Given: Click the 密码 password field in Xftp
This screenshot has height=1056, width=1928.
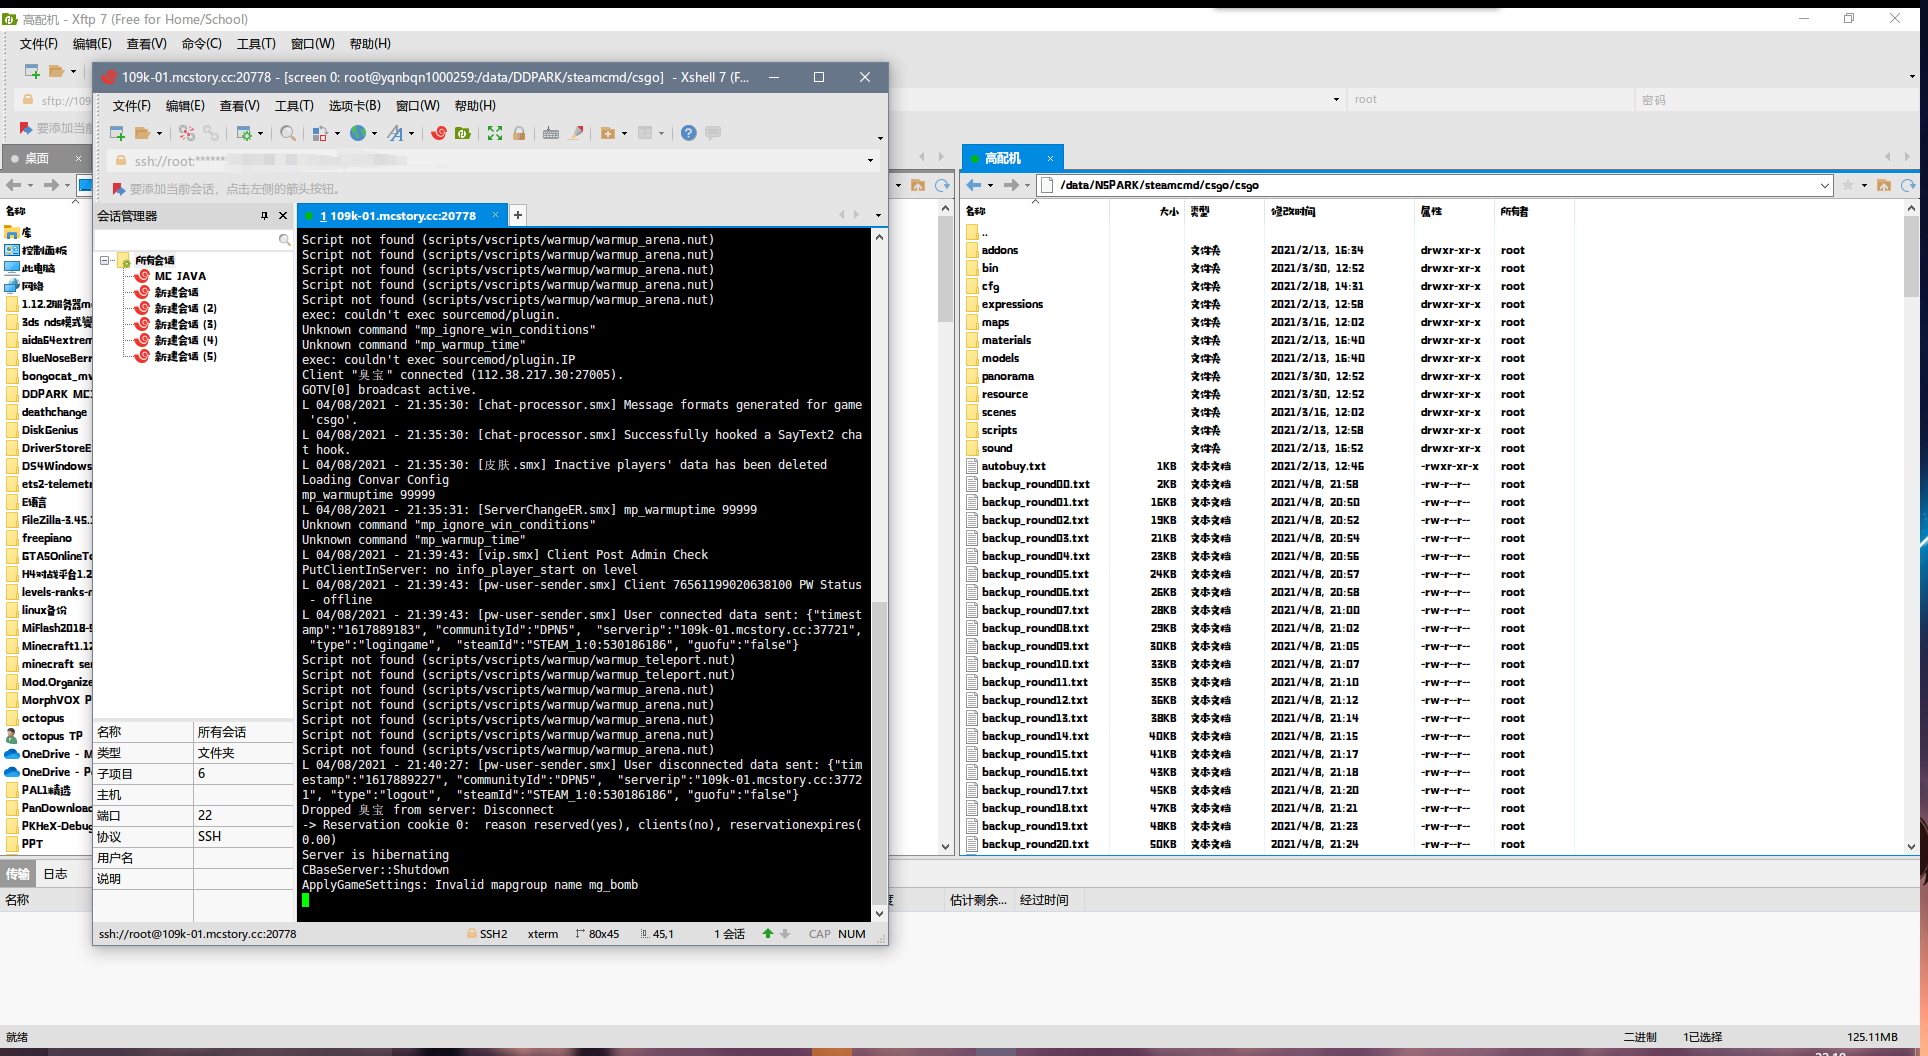Looking at the screenshot, I should pos(1775,100).
